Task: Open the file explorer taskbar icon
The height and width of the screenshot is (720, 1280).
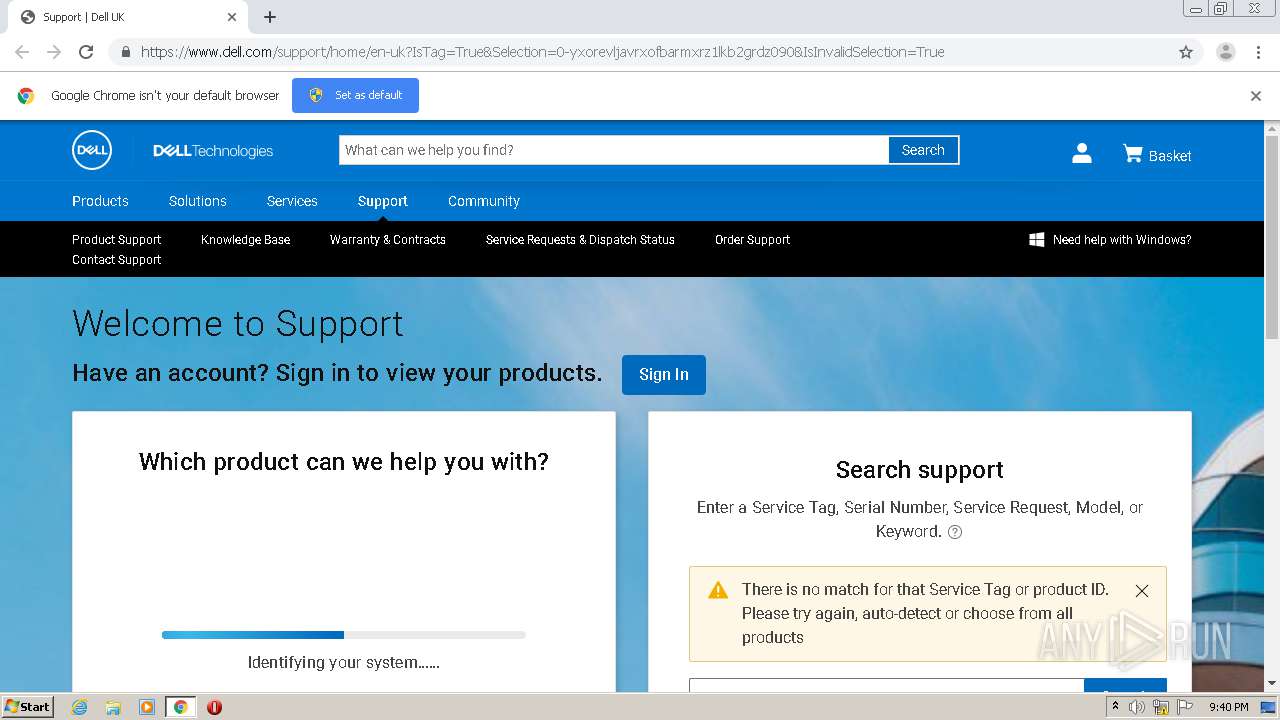Action: pos(113,707)
